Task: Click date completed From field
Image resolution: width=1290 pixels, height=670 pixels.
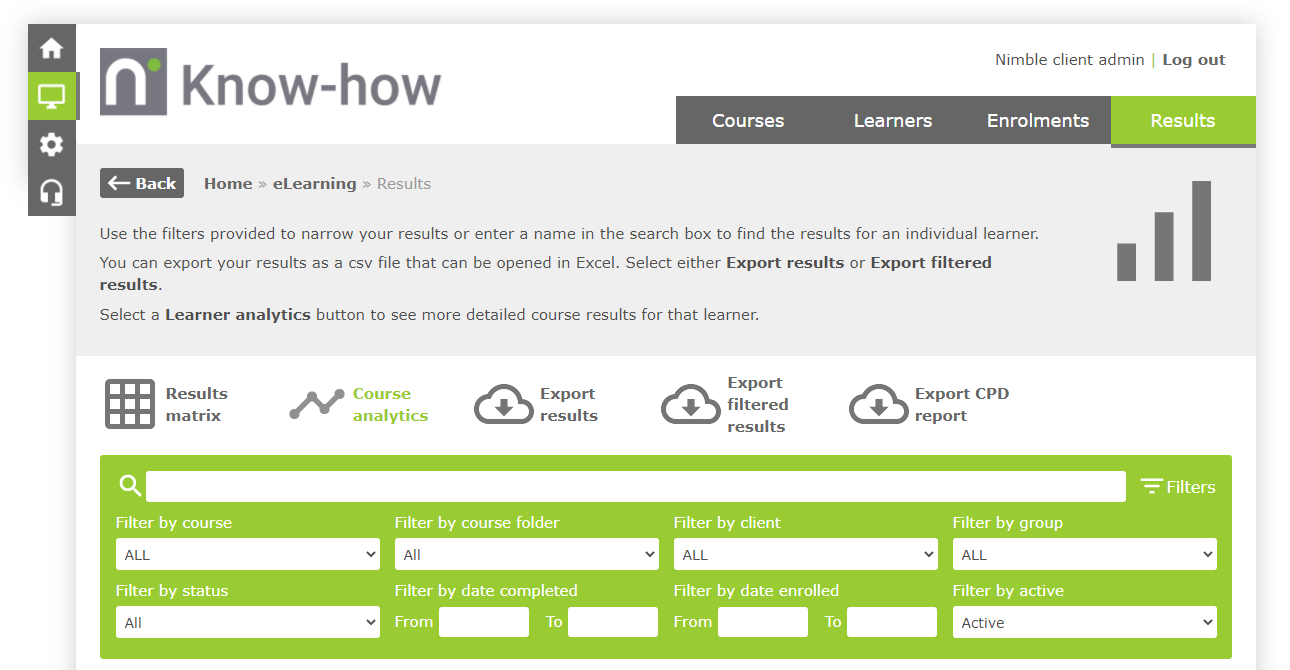Action: click(x=484, y=622)
